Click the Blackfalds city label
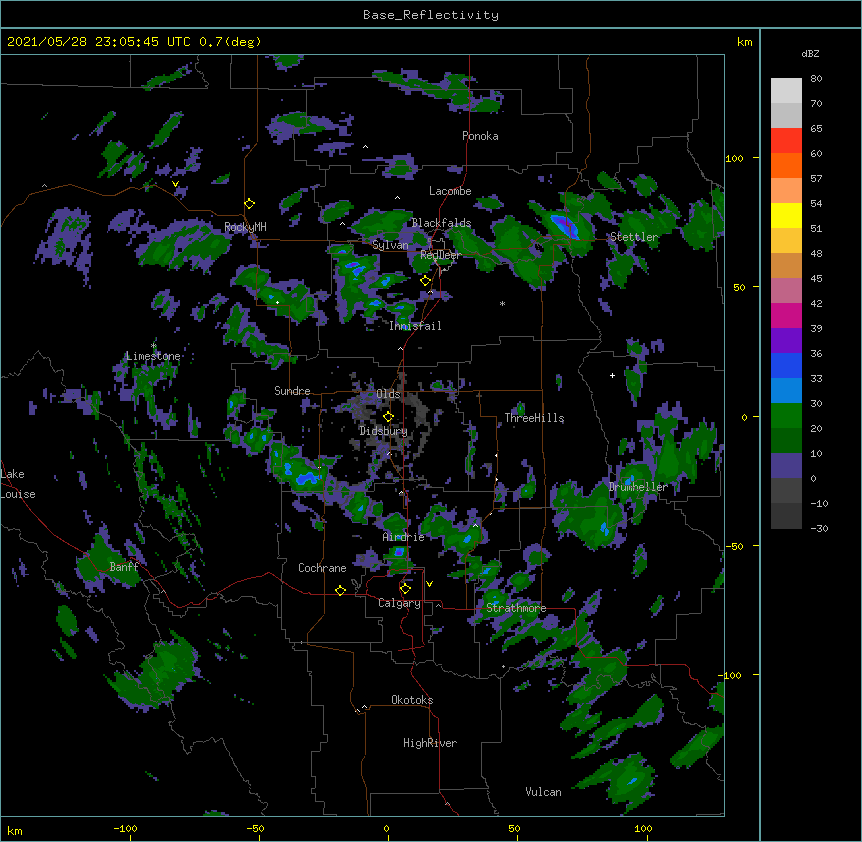Screen dimensions: 862x842 pyautogui.click(x=441, y=223)
